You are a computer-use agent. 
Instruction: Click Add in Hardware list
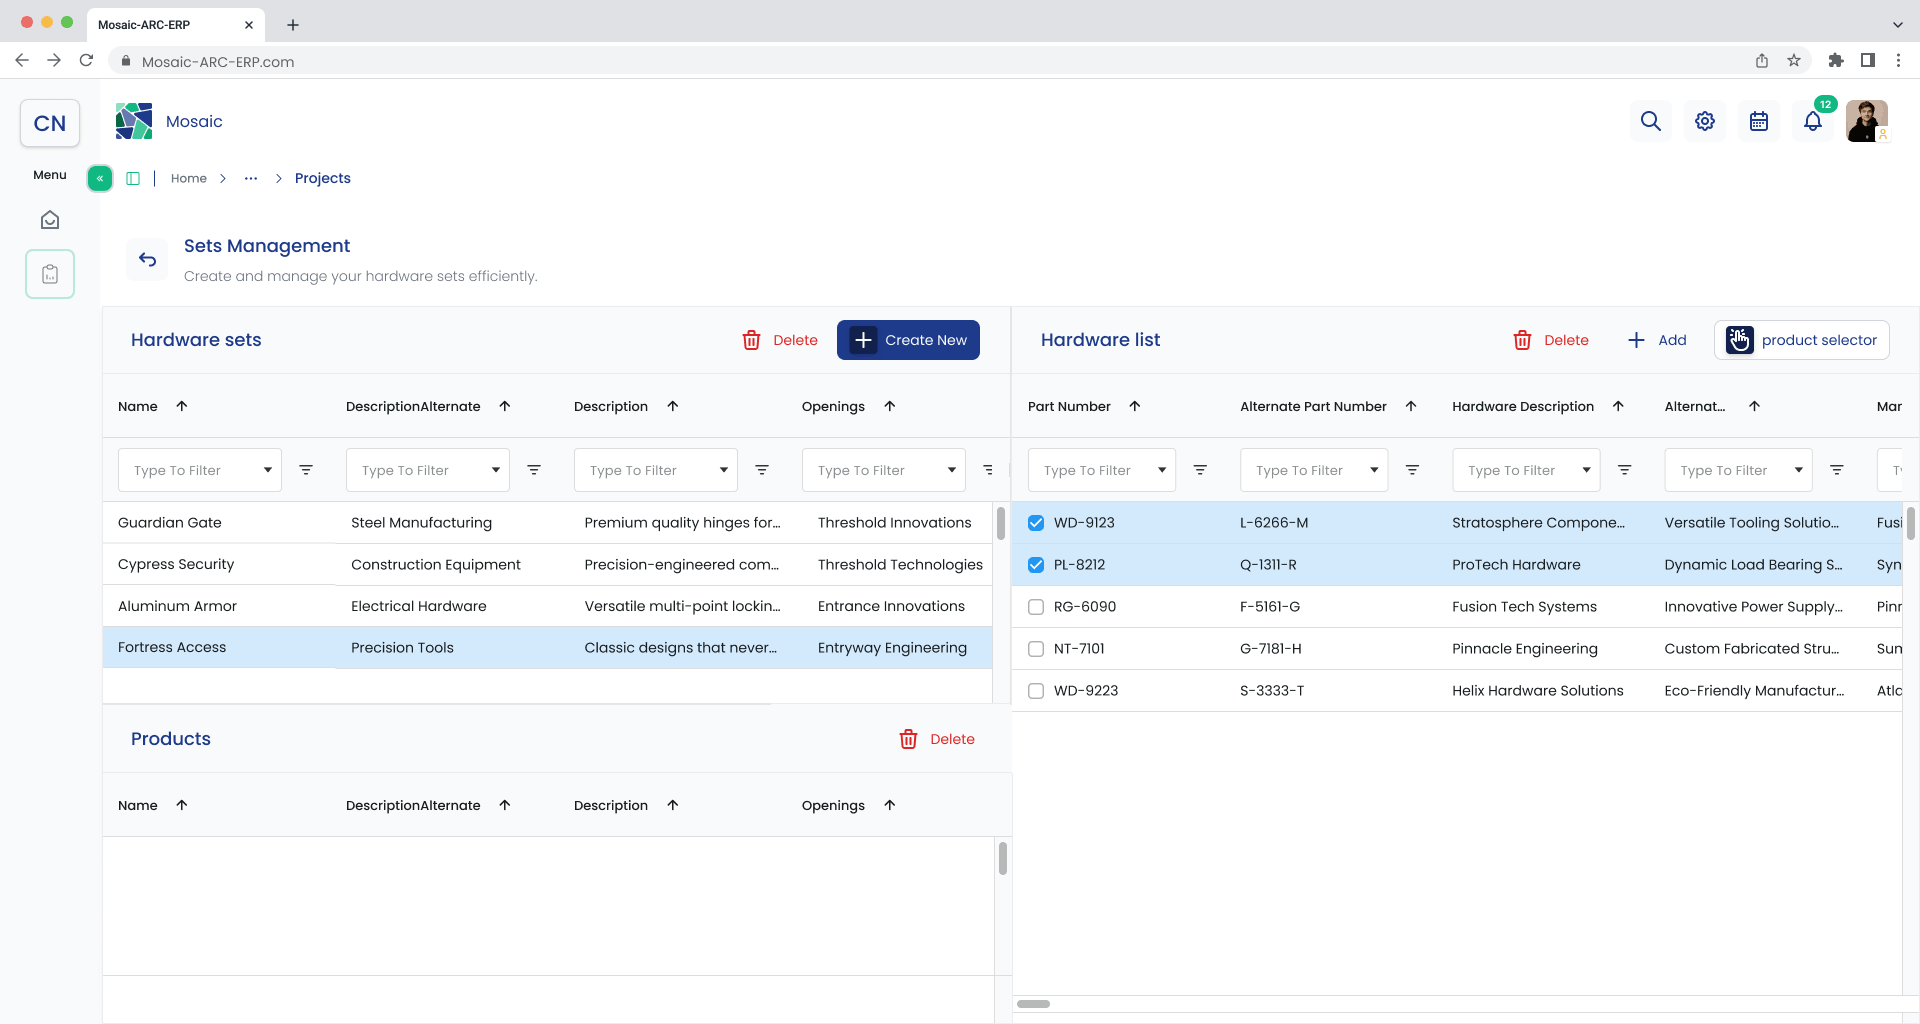(x=1657, y=340)
